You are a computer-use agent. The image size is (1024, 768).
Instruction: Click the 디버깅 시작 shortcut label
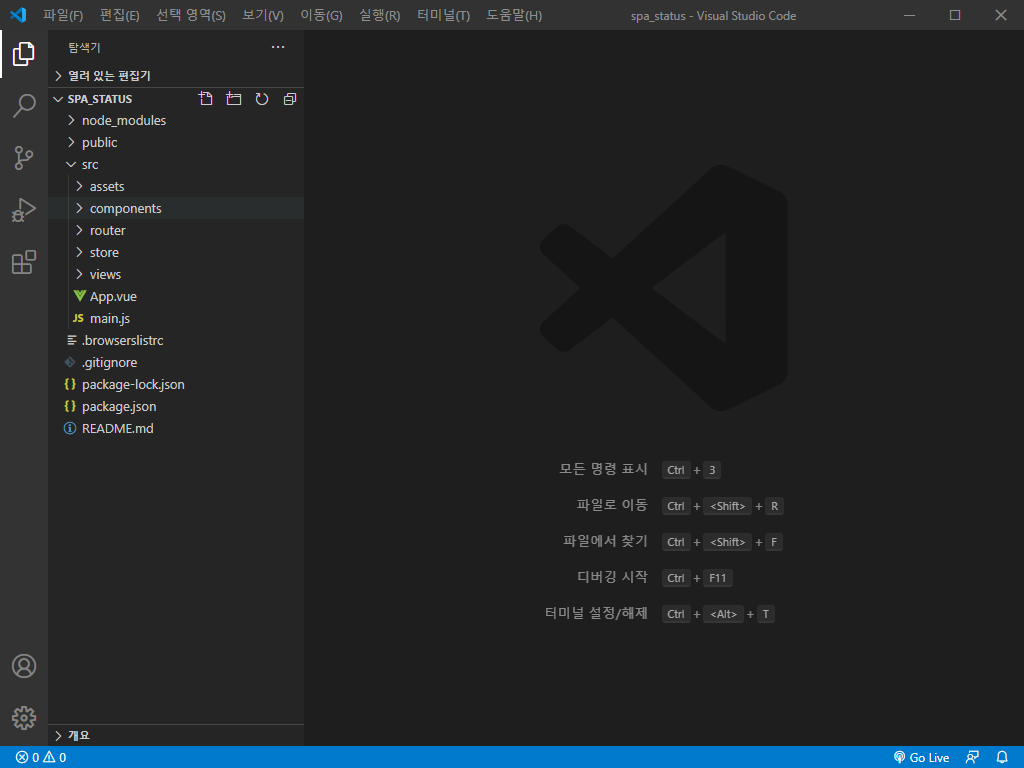pyautogui.click(x=612, y=577)
